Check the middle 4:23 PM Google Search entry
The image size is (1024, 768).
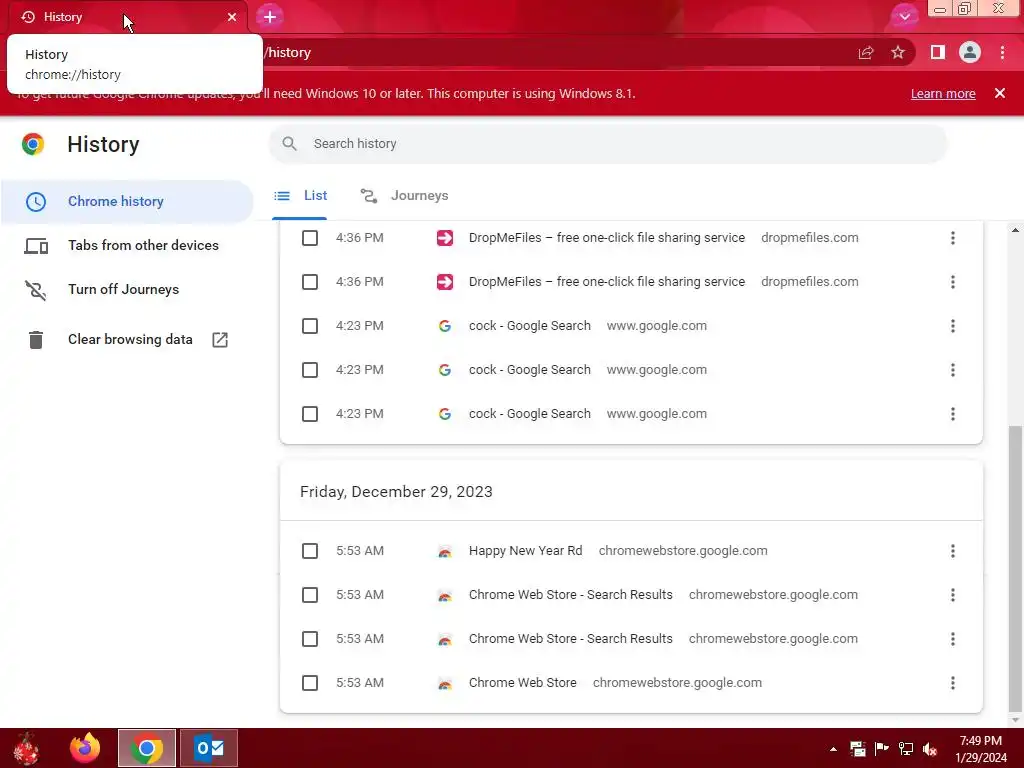310,370
